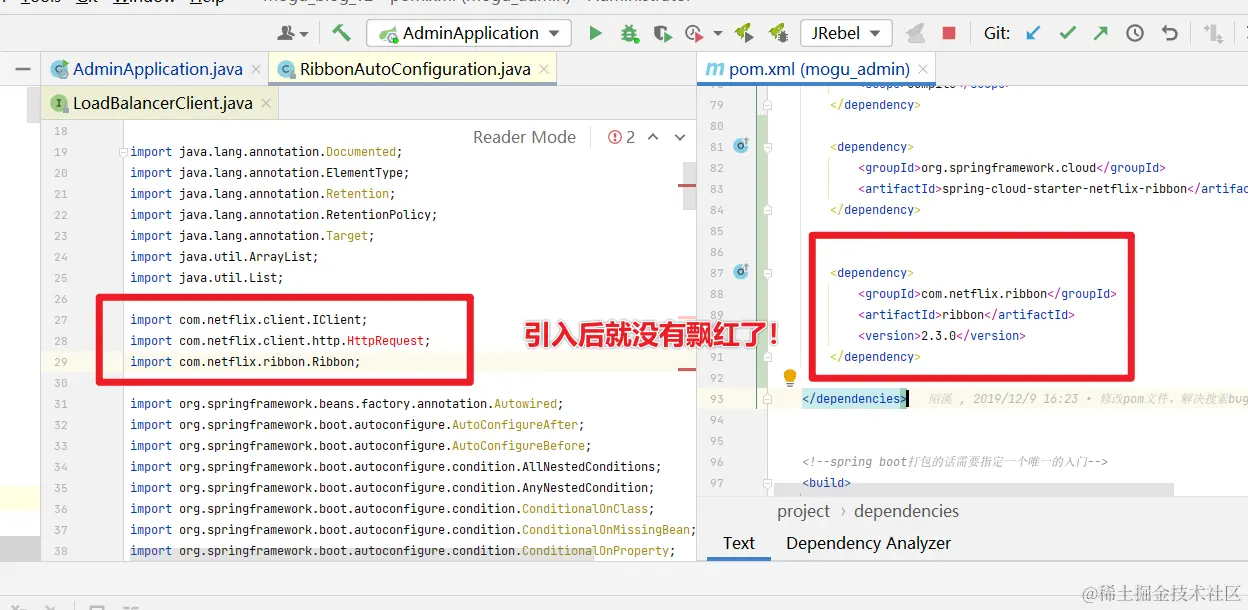The width and height of the screenshot is (1248, 610).
Task: Toggle Reader Mode in the editor
Action: coord(524,137)
